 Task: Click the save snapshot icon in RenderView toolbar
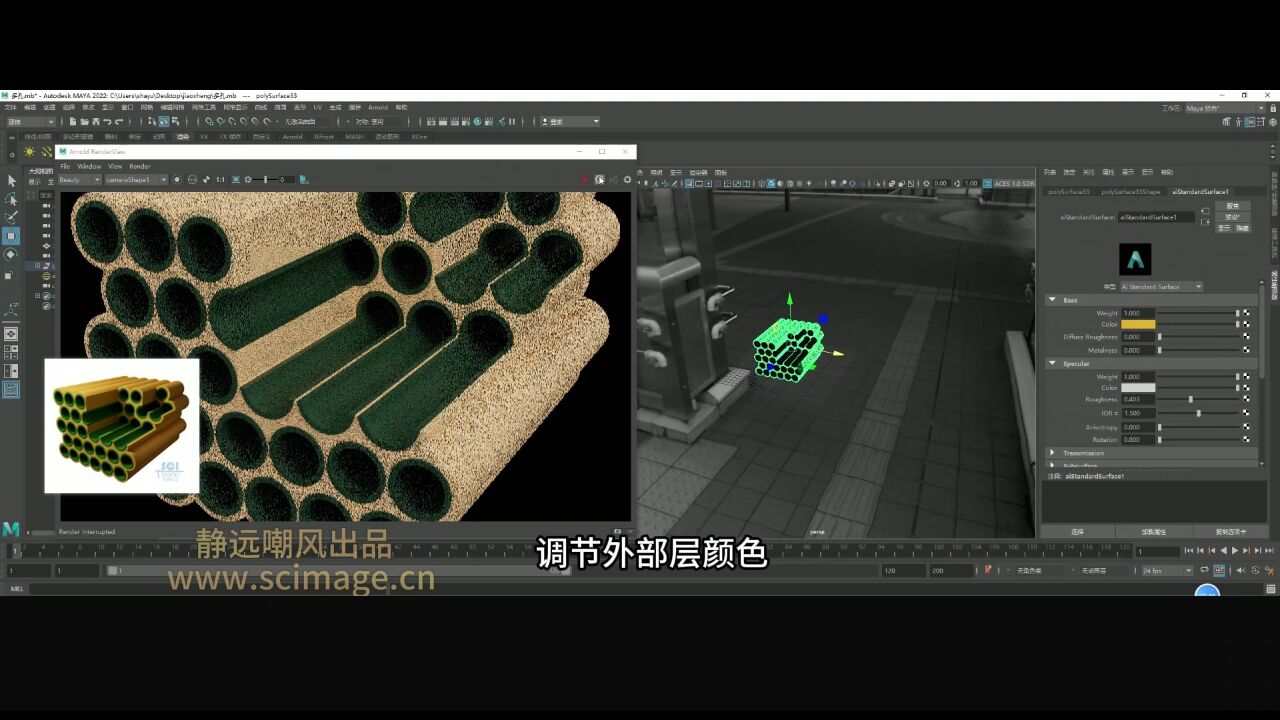pos(304,180)
